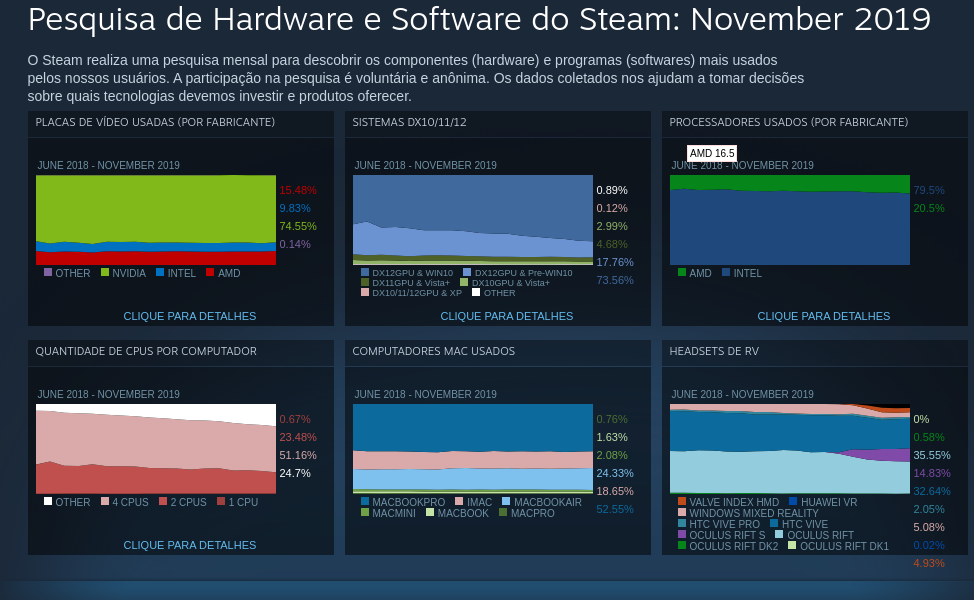Click the INTEL swatch in processors legend
The width and height of the screenshot is (974, 600).
(726, 272)
